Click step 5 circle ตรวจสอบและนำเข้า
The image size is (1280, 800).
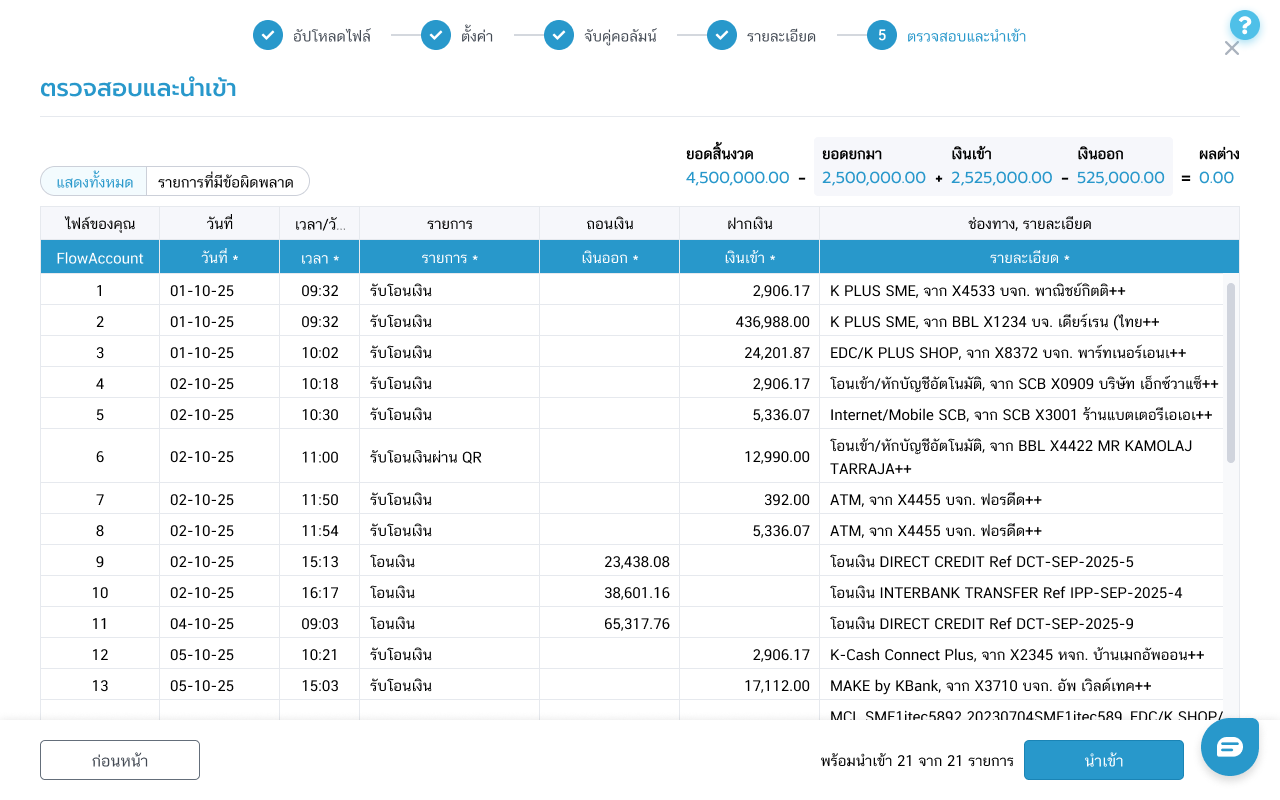[882, 36]
